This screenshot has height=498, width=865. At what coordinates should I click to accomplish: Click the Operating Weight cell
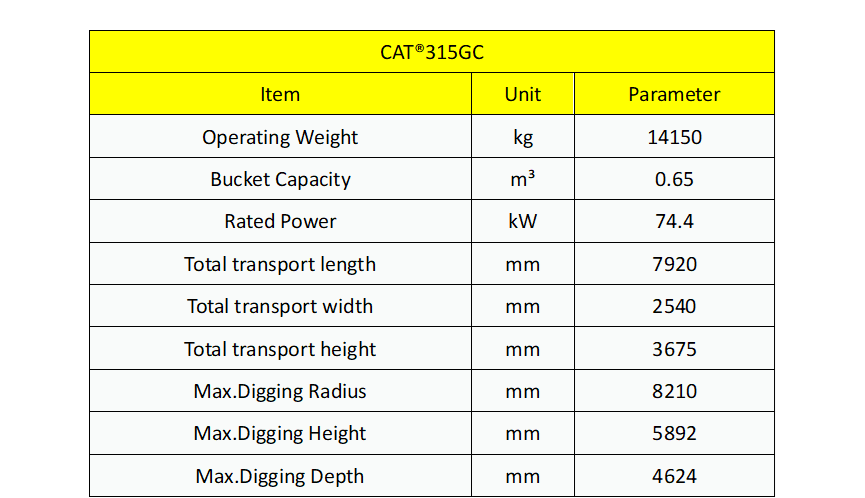(280, 136)
